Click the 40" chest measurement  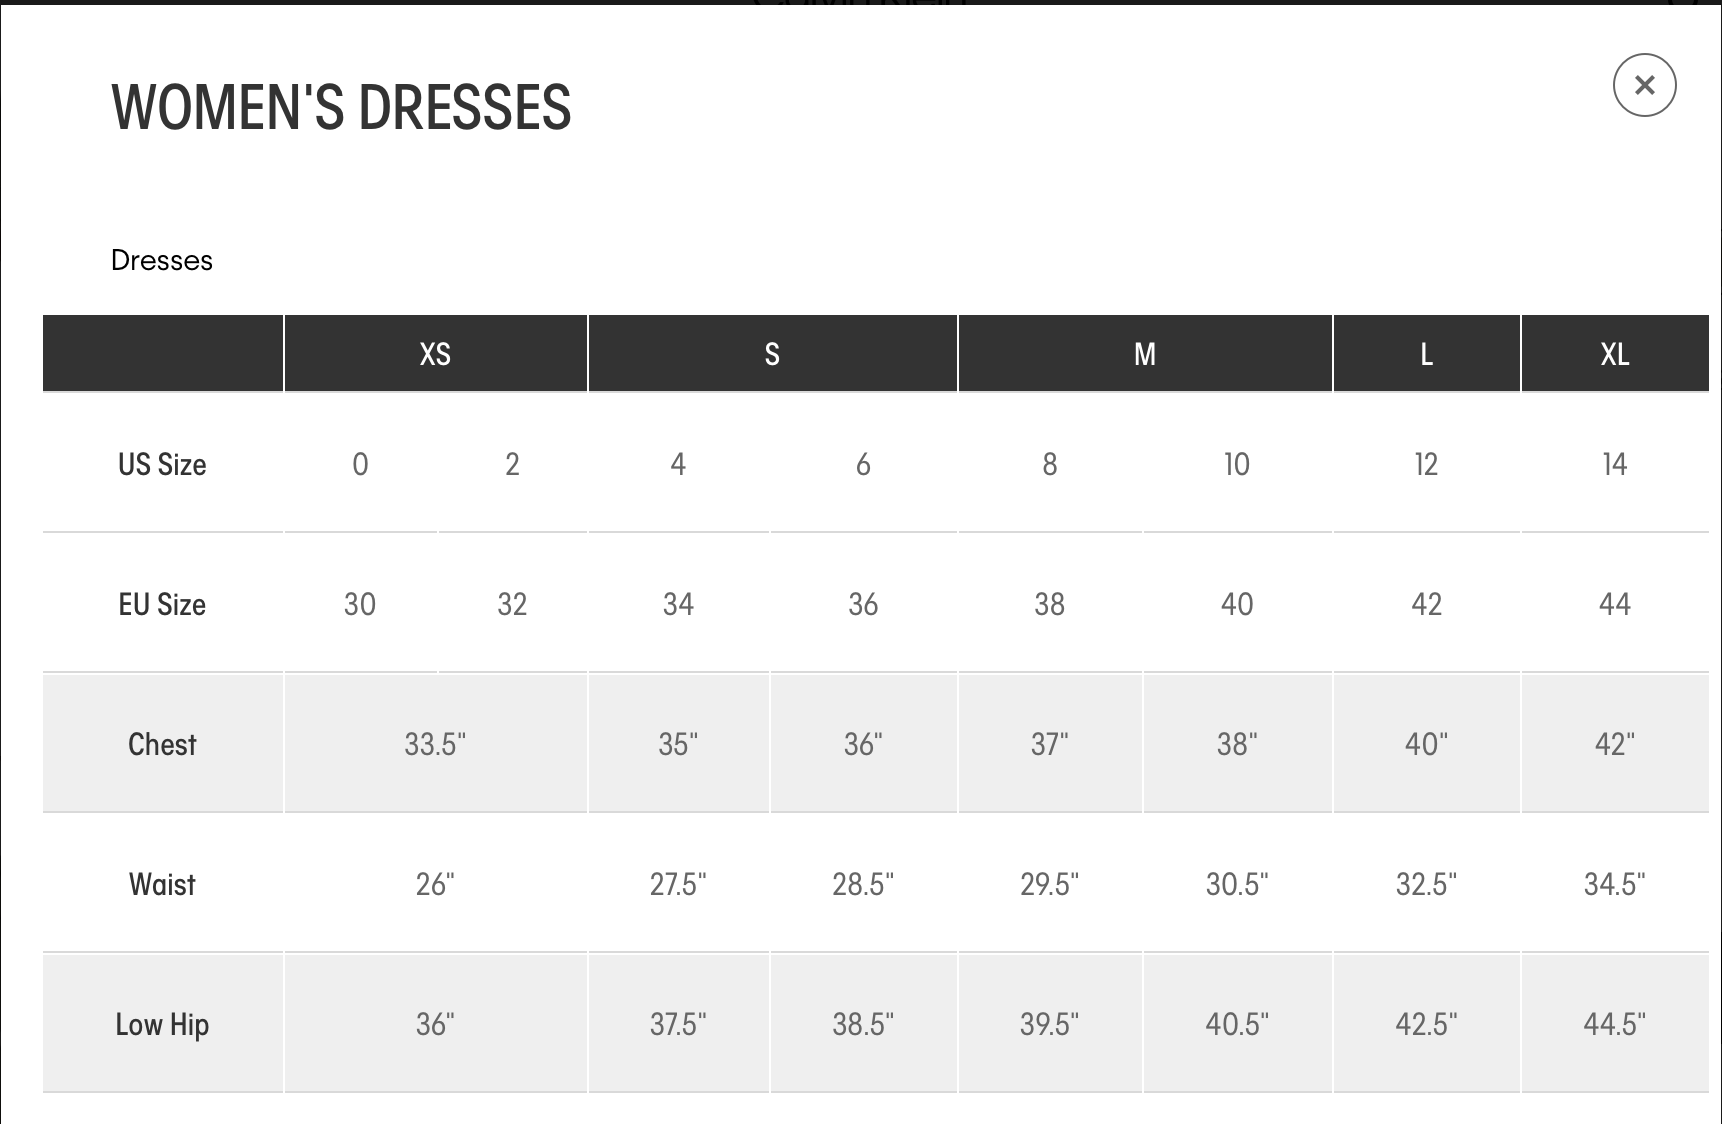1426,744
